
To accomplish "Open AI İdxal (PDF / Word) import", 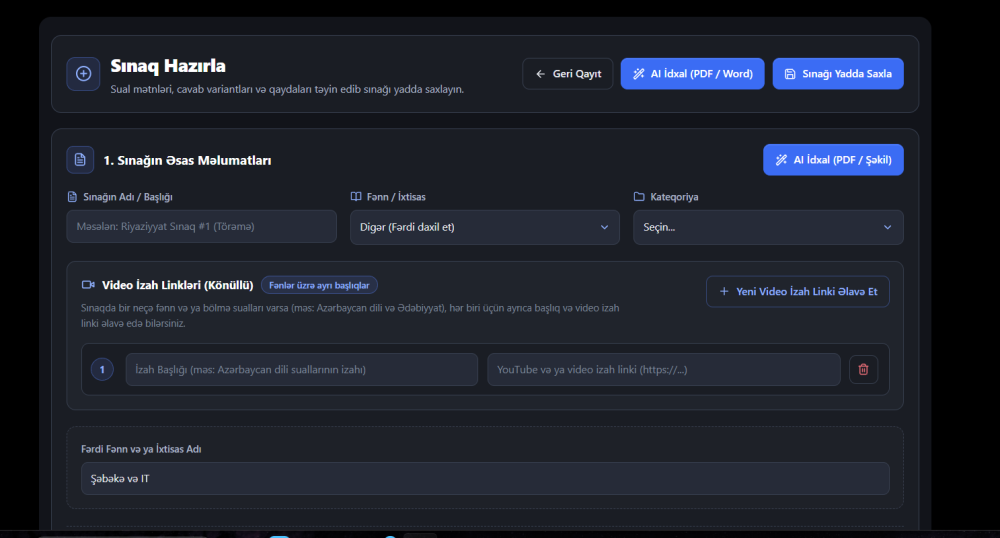I will [693, 74].
